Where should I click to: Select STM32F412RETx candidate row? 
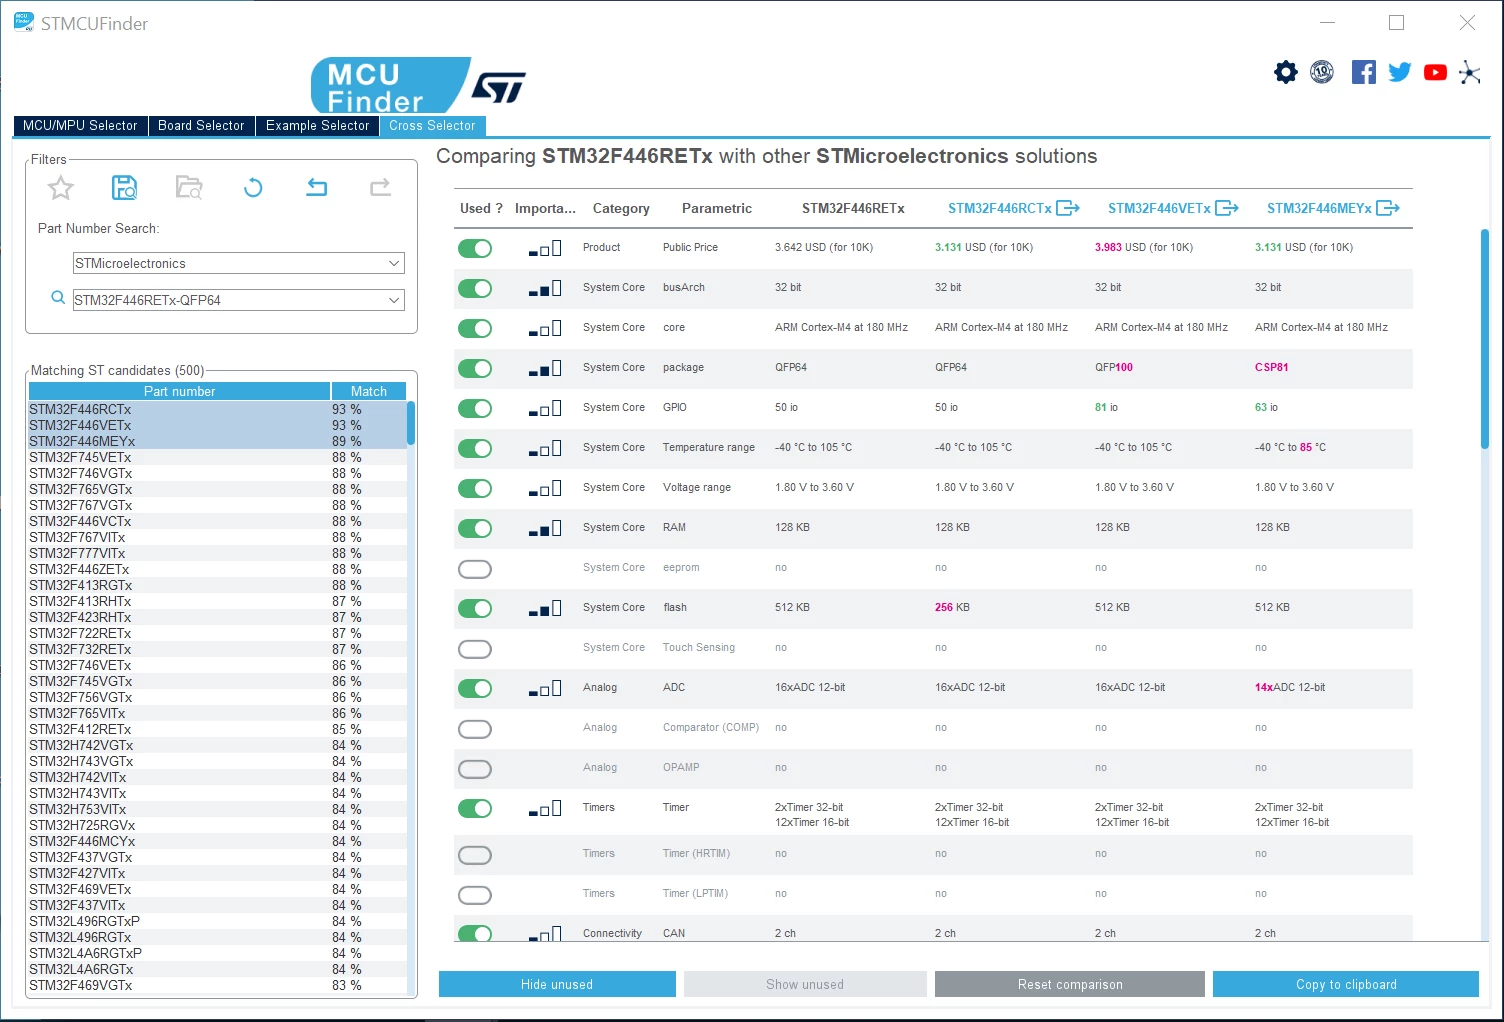point(217,729)
